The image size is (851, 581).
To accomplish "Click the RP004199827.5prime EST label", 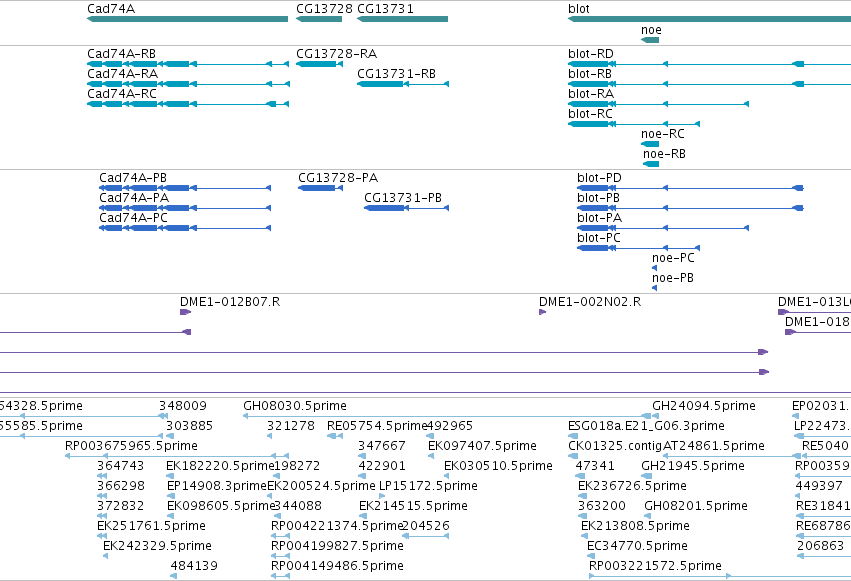I will [x=337, y=547].
